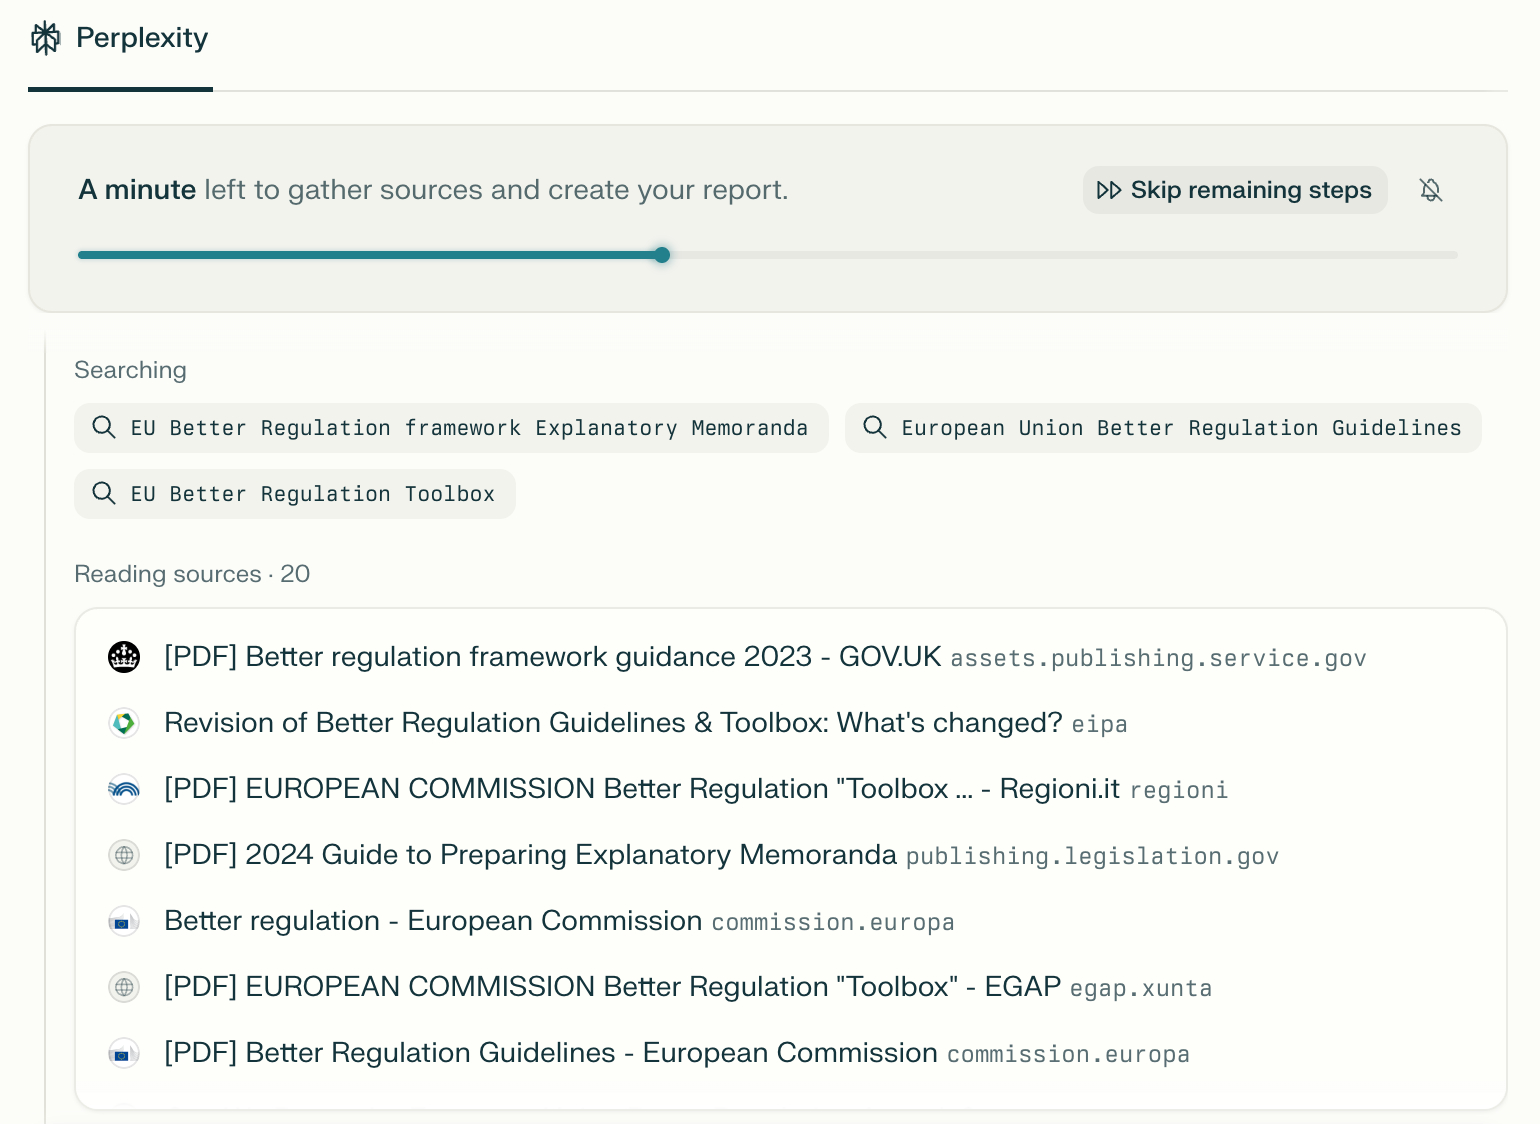
Task: Click EU flag favicon for Better regulation page
Action: pyautogui.click(x=124, y=921)
